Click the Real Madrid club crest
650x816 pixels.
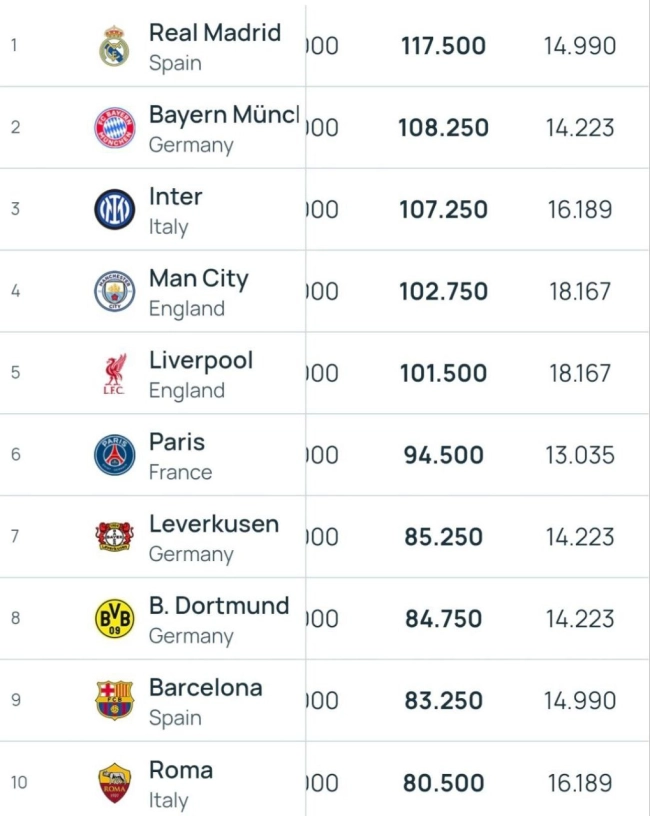(114, 46)
